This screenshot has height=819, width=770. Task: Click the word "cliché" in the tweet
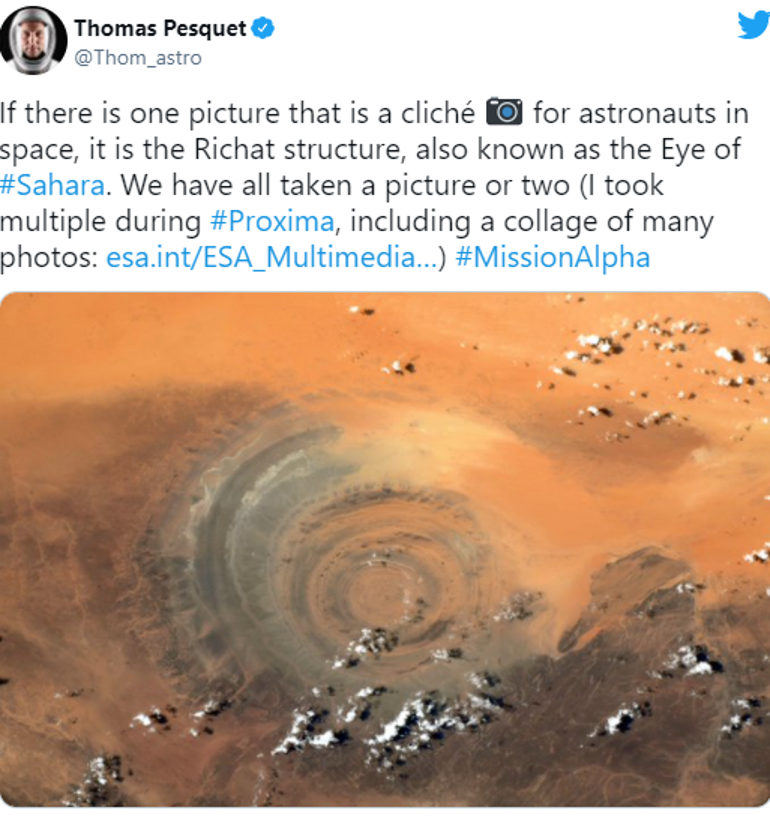[x=438, y=113]
